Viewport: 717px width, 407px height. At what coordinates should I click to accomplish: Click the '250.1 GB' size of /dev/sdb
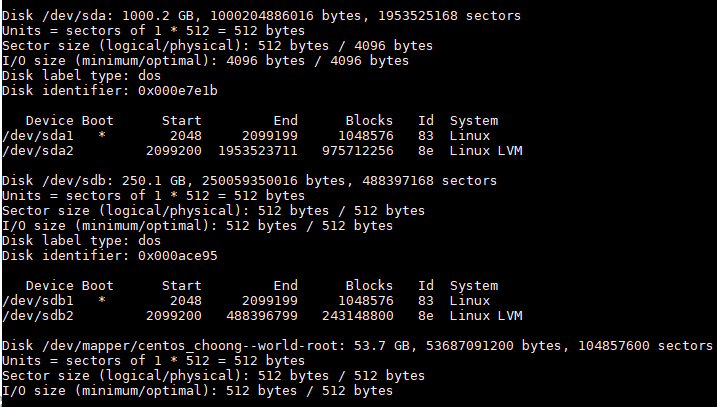[154, 181]
